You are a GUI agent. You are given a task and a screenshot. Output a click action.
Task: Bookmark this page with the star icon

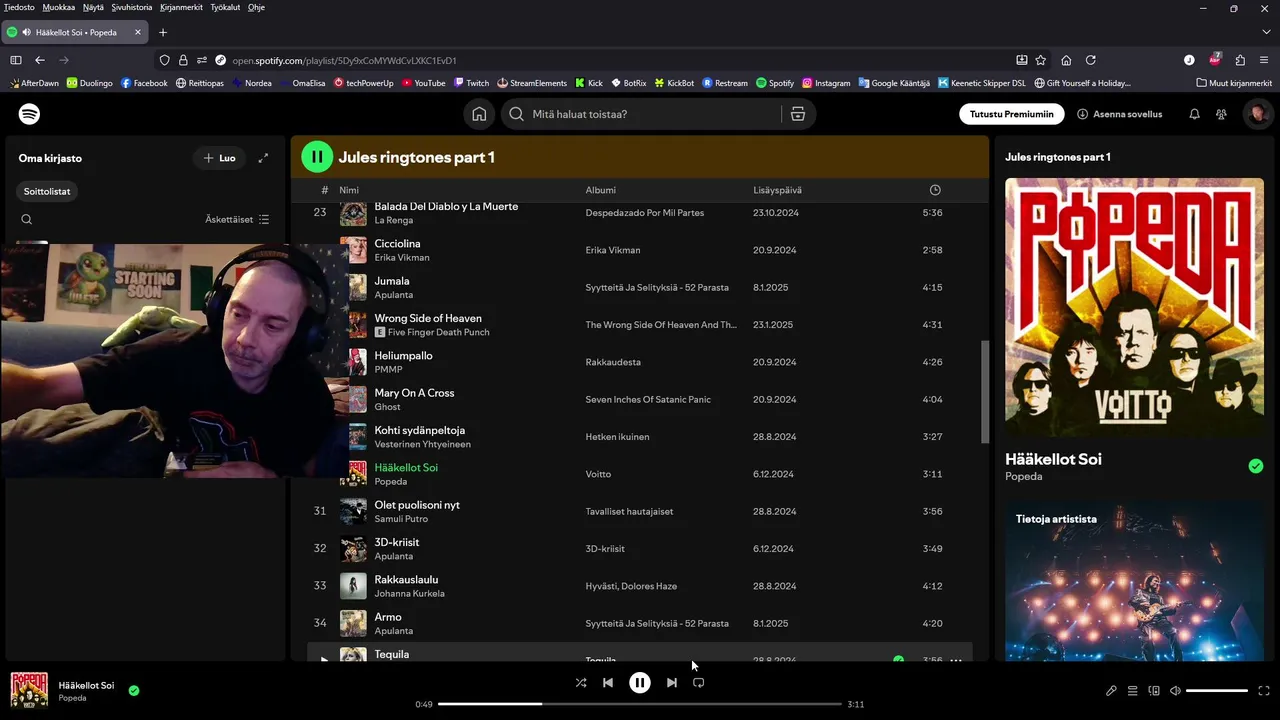point(1041,60)
